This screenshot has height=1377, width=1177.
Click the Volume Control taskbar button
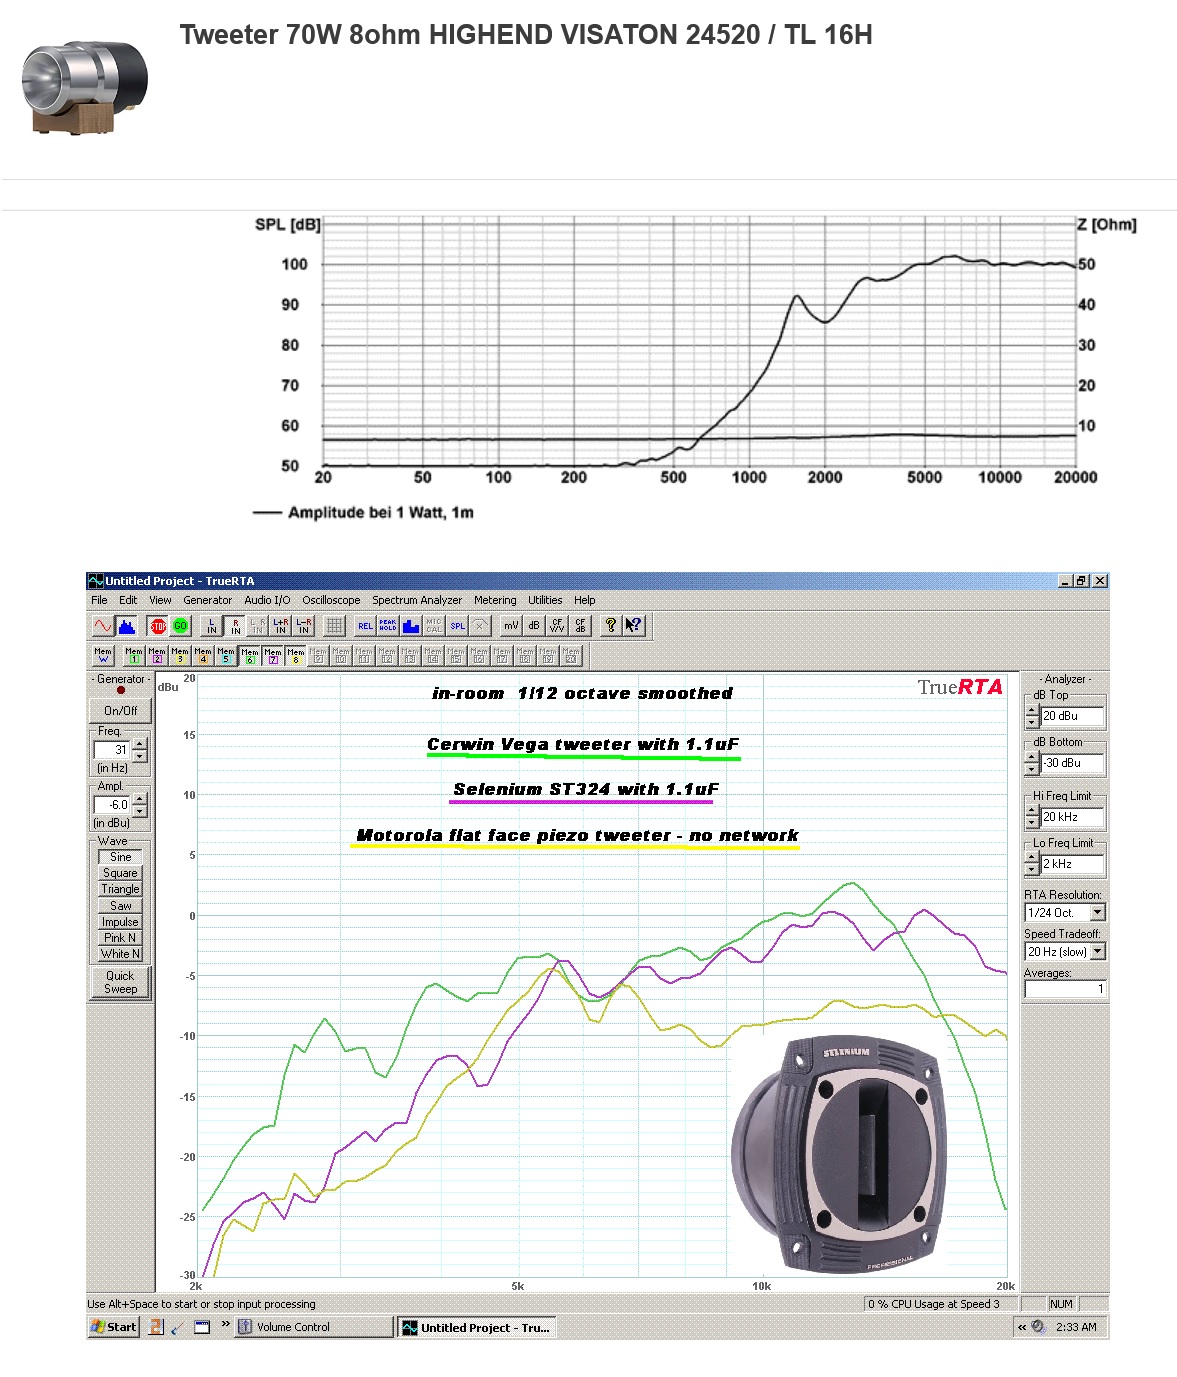click(x=314, y=1327)
